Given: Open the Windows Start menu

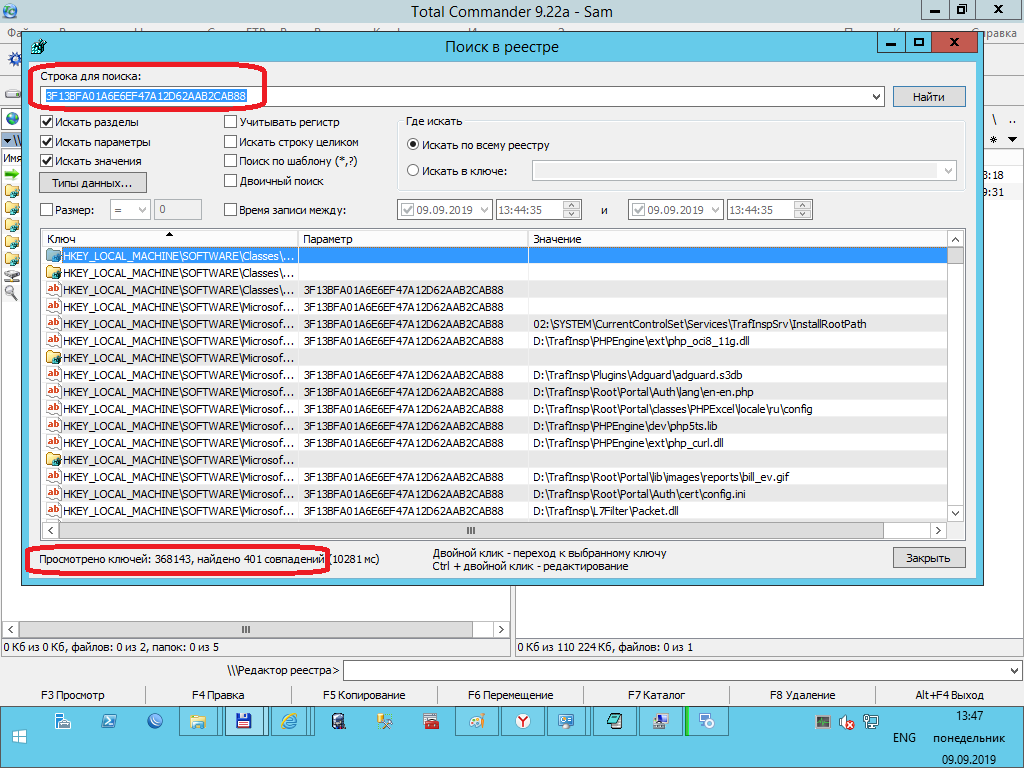Looking at the screenshot, I should point(19,737).
